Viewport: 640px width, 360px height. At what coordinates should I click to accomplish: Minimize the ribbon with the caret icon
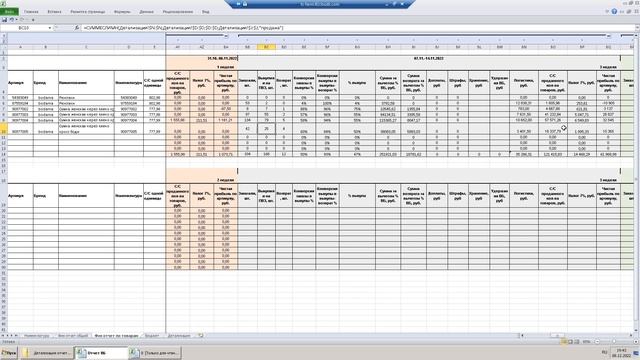(x=607, y=11)
